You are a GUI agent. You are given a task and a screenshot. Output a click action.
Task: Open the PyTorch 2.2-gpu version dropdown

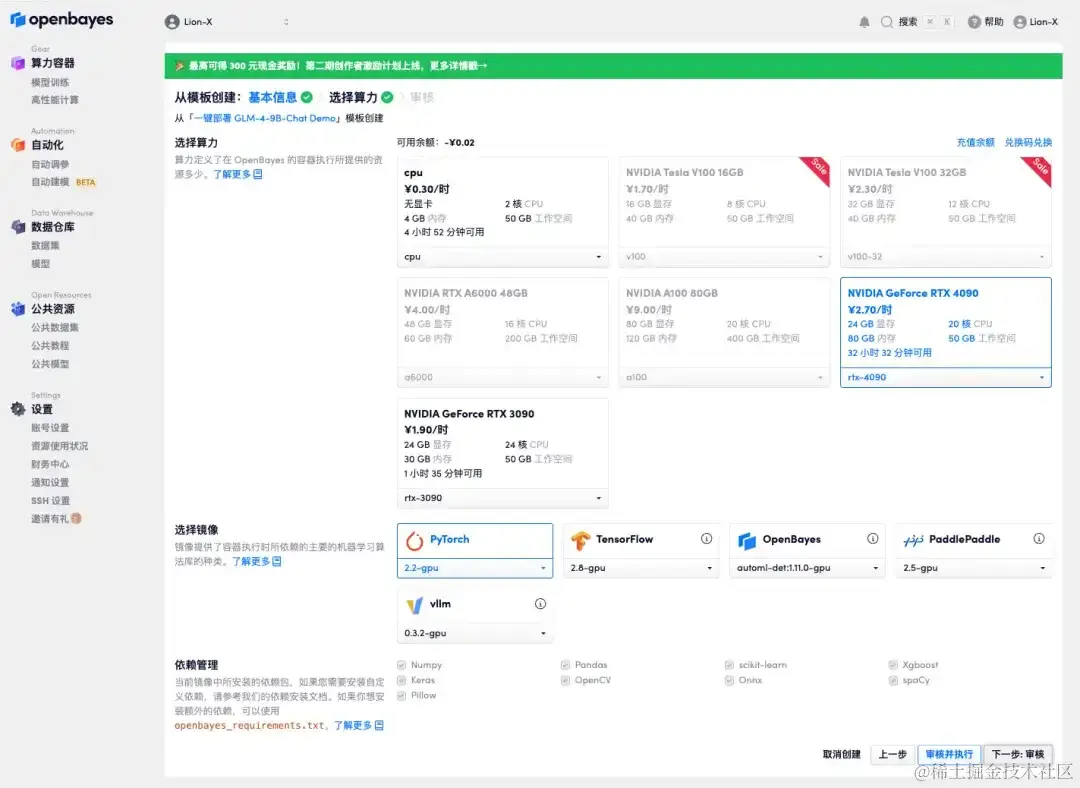tap(475, 568)
